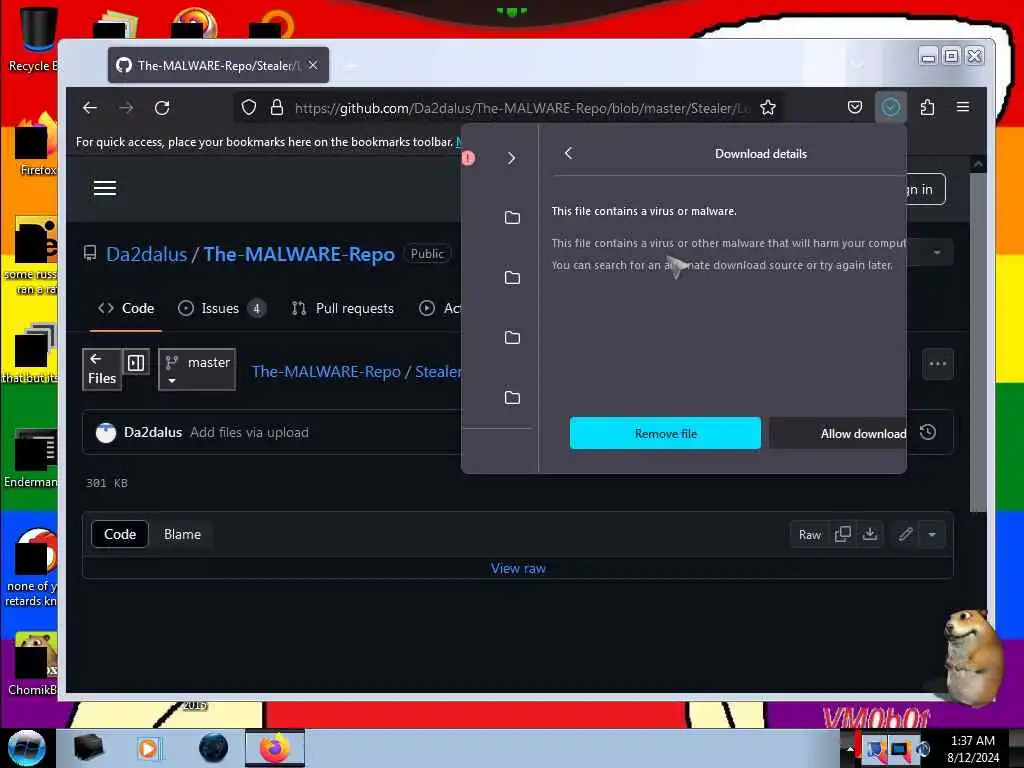Click the Firefox taskbar button
Viewport: 1024px width, 768px height.
pos(275,748)
